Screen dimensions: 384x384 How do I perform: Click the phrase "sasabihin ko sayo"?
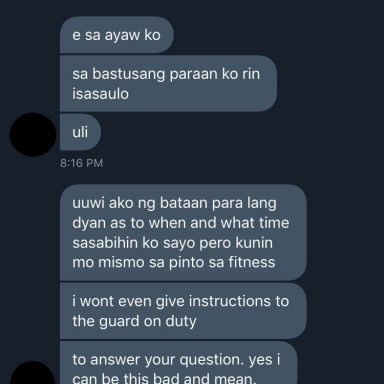(x=134, y=243)
